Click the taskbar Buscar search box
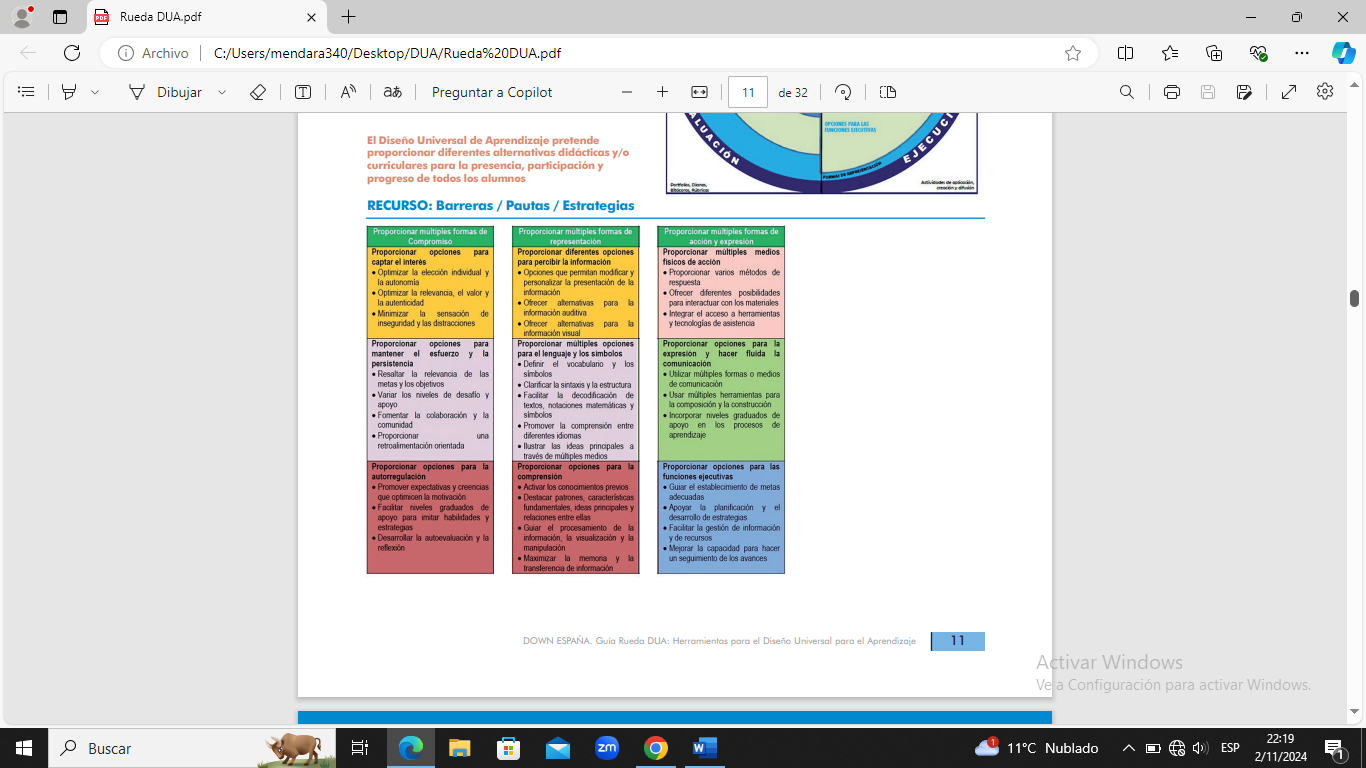Image resolution: width=1366 pixels, height=768 pixels. [190, 748]
